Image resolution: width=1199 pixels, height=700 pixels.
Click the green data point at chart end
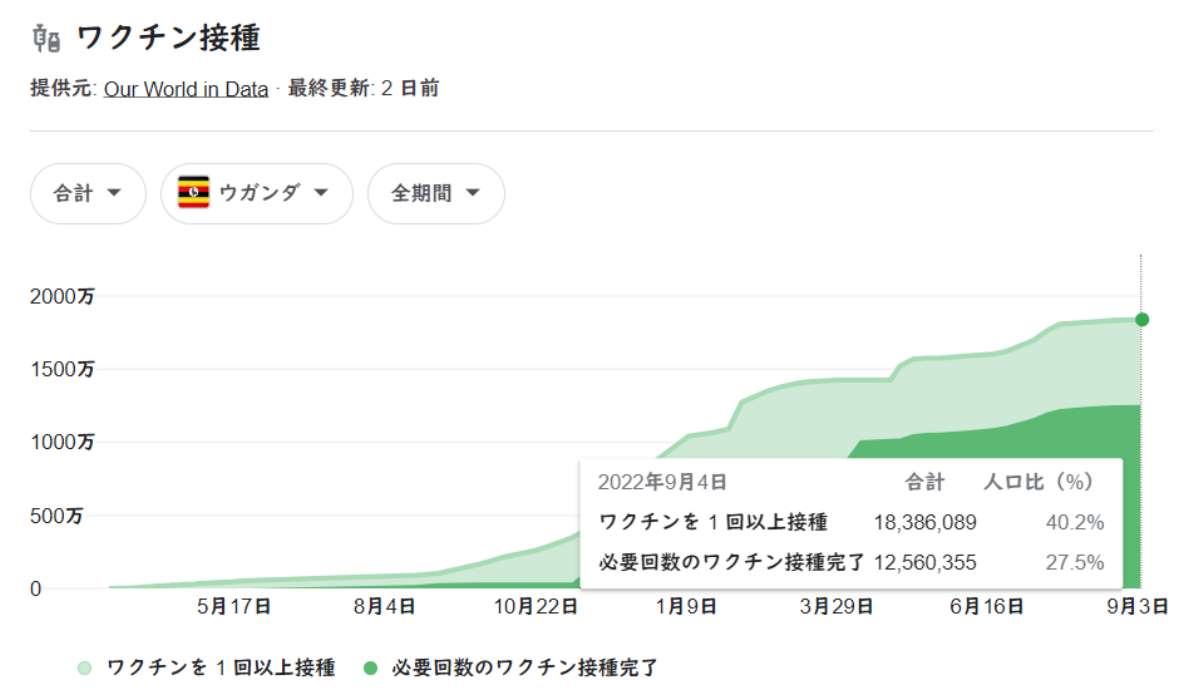click(1142, 319)
